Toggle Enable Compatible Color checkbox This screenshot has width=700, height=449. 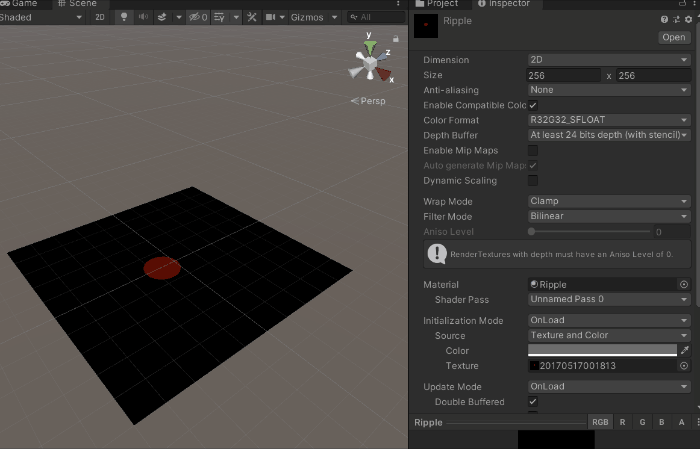click(x=533, y=105)
